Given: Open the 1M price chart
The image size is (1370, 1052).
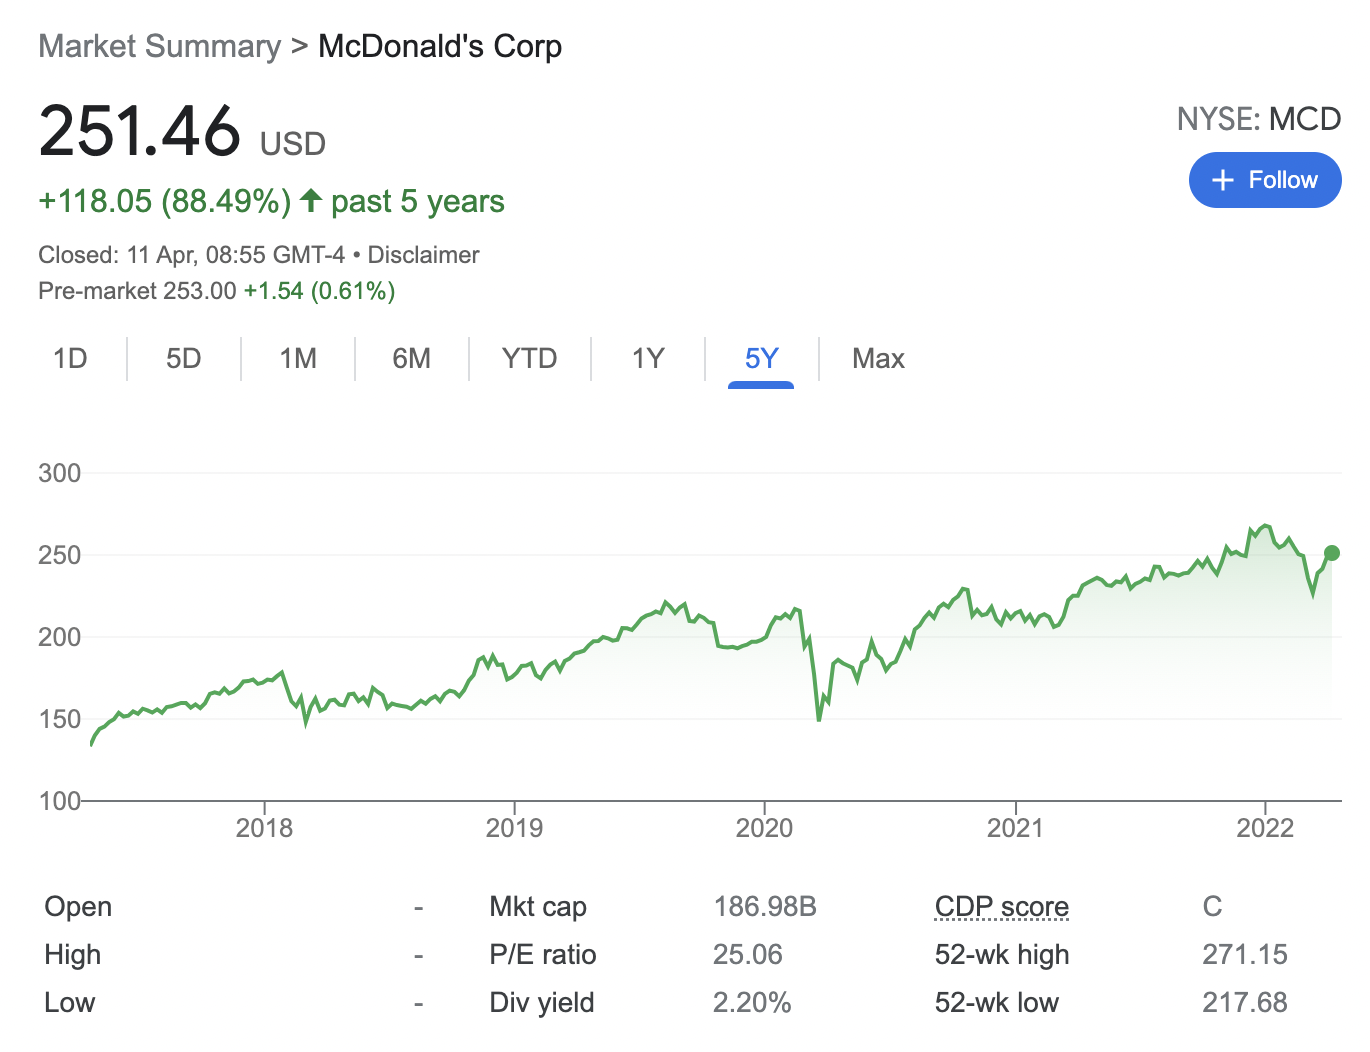Looking at the screenshot, I should pyautogui.click(x=297, y=358).
